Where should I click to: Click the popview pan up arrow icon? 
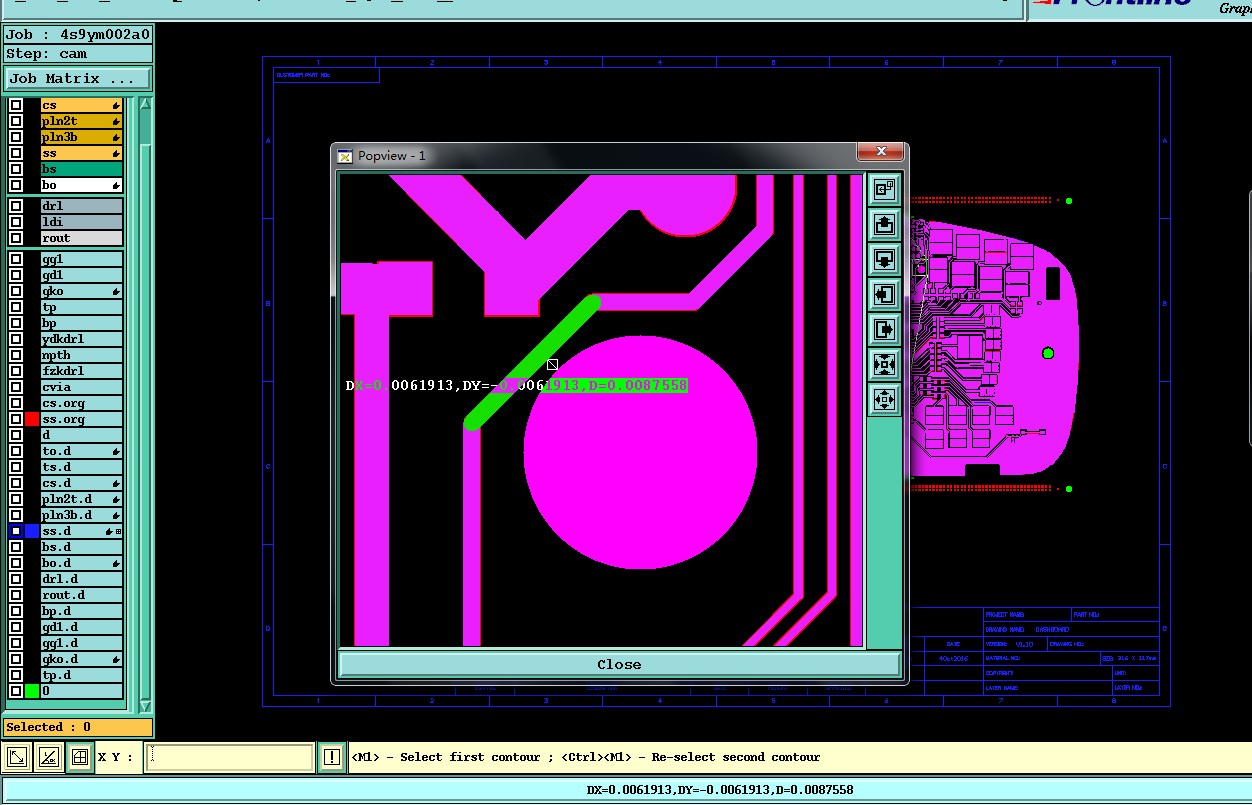pos(884,224)
